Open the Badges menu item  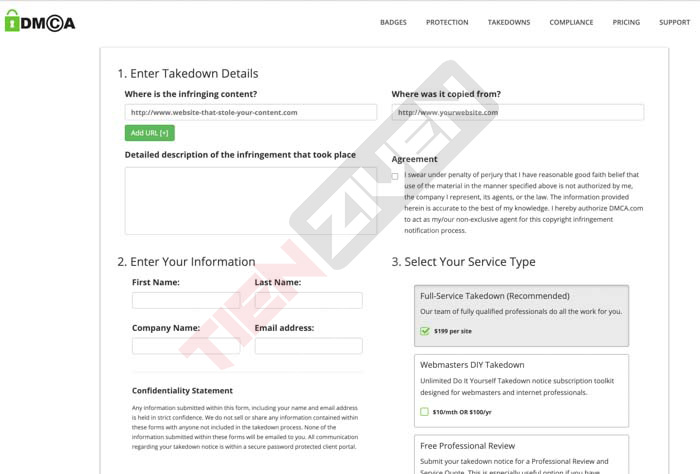(x=393, y=22)
